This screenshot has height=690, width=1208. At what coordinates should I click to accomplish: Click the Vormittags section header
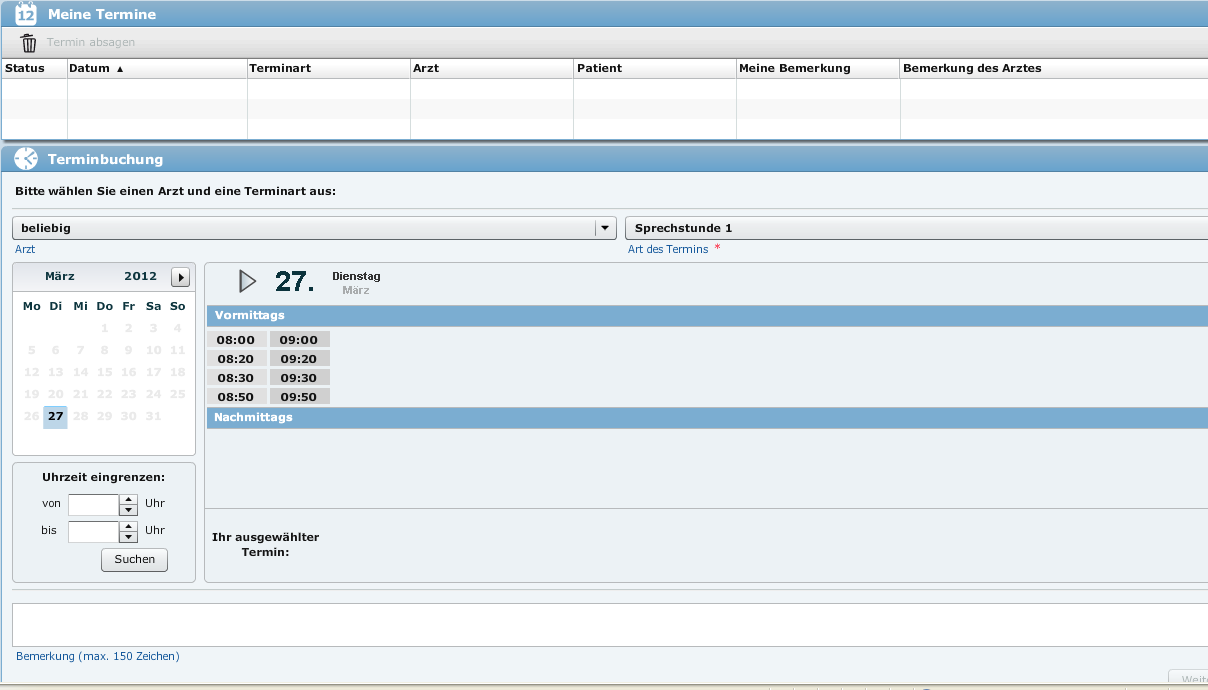click(707, 316)
